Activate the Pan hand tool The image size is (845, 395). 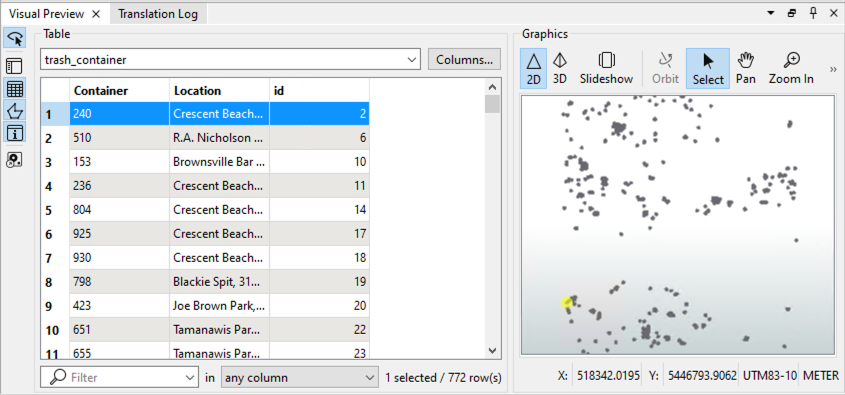pyautogui.click(x=746, y=68)
